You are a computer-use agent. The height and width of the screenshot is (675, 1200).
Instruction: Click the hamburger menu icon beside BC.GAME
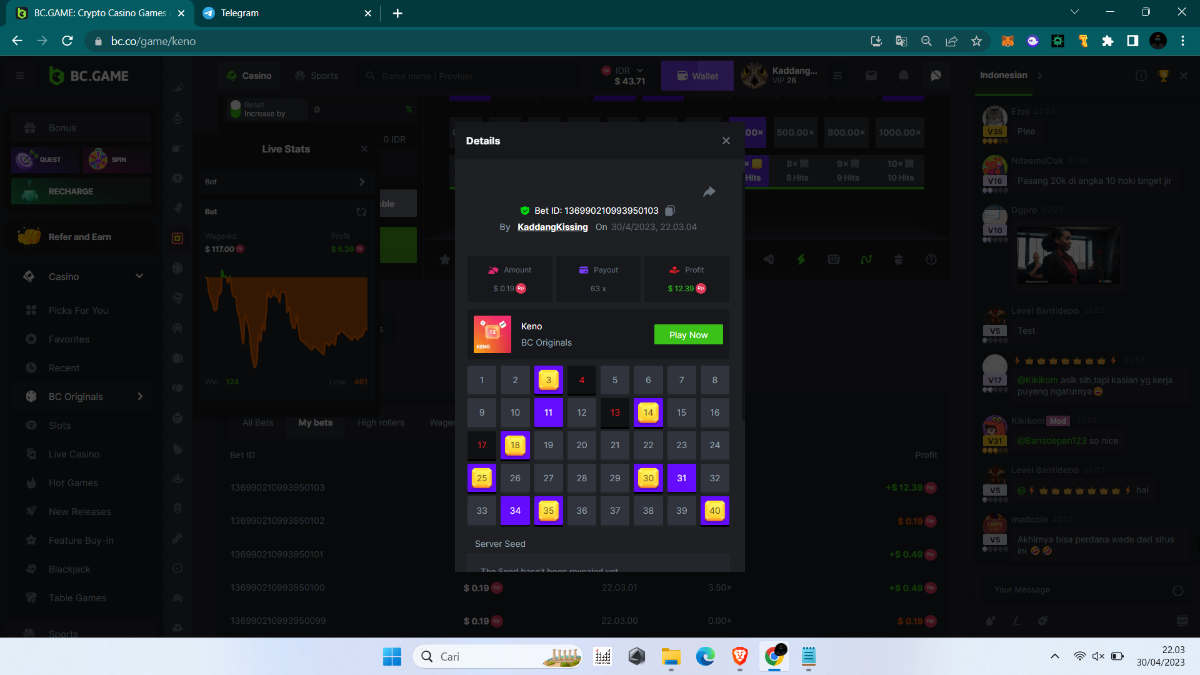click(x=20, y=76)
